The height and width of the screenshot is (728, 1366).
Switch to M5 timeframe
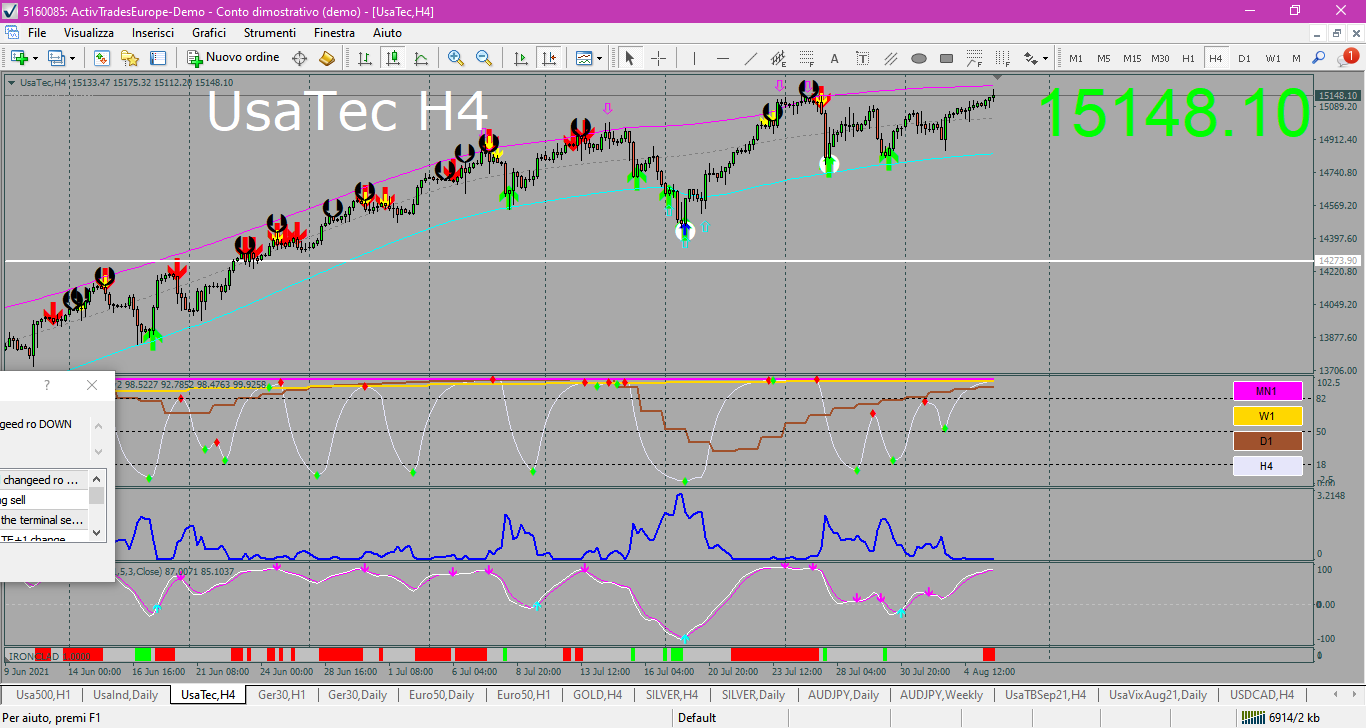[x=1104, y=58]
